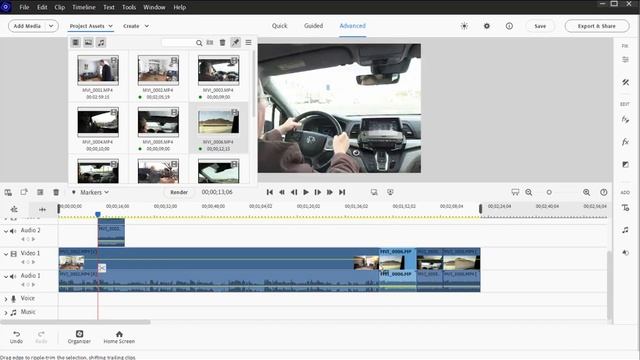Open the Create dropdown
This screenshot has width=640, height=360.
pyautogui.click(x=136, y=26)
